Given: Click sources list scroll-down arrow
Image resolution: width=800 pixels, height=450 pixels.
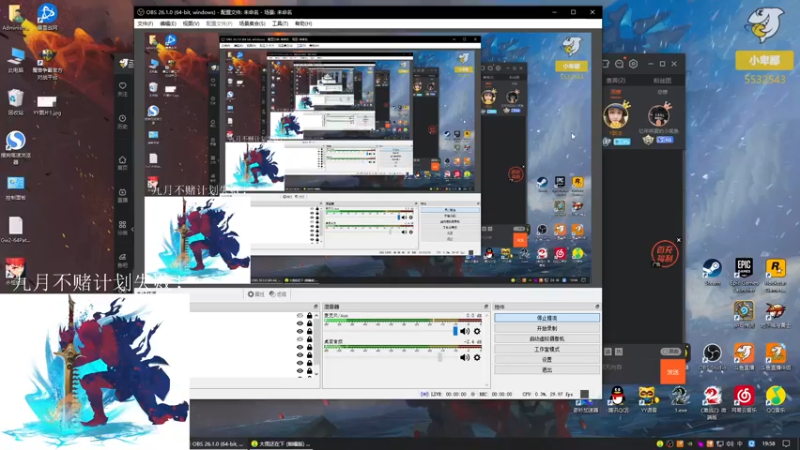Looking at the screenshot, I should (x=316, y=374).
